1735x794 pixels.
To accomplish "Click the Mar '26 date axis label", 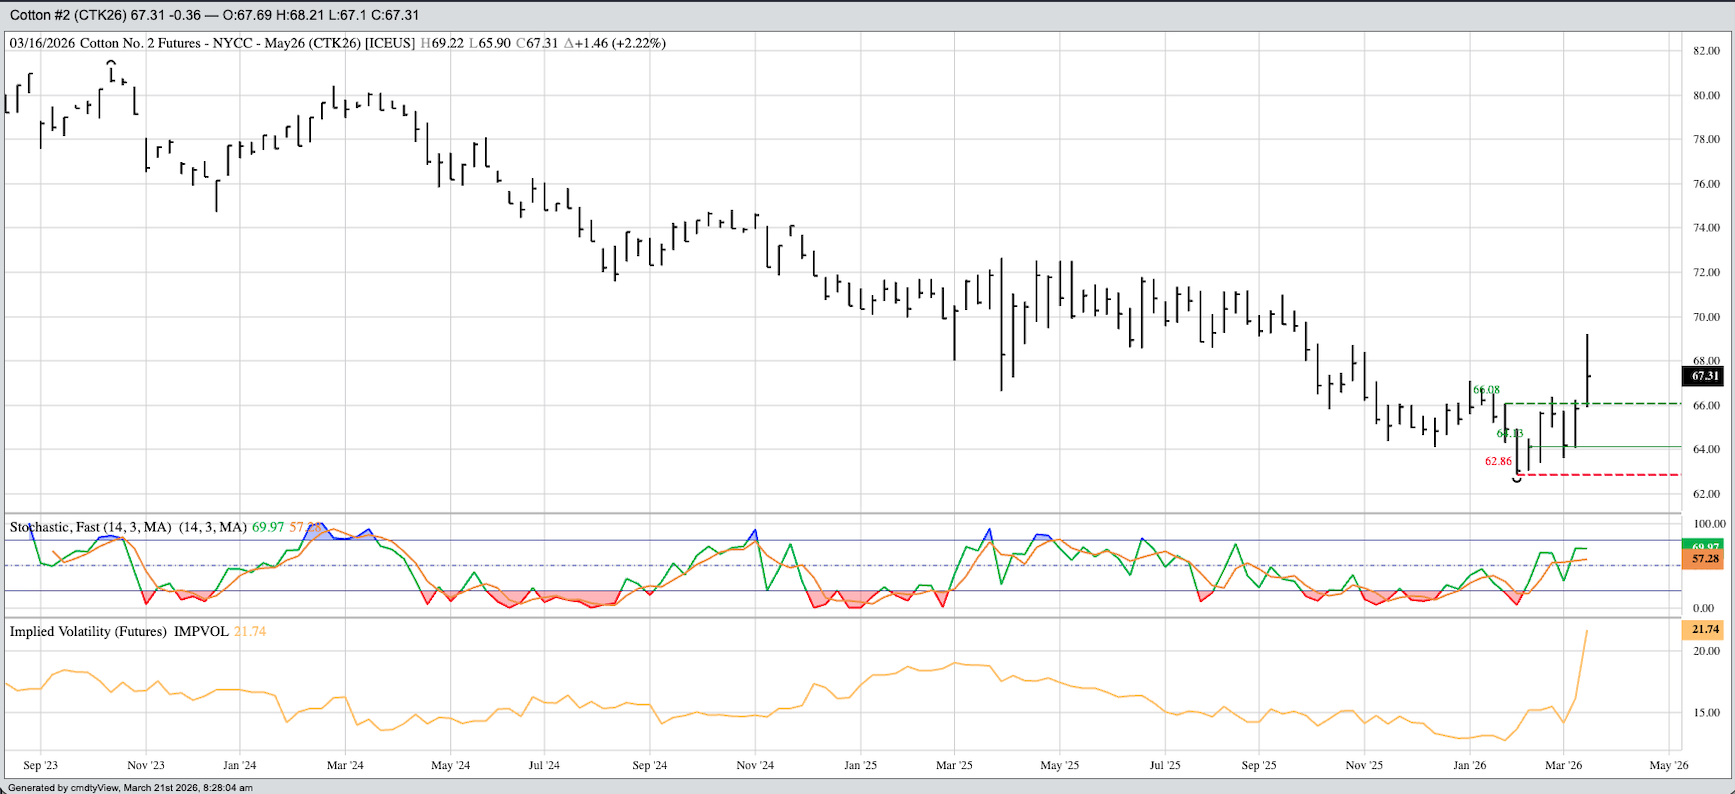I will [1563, 765].
